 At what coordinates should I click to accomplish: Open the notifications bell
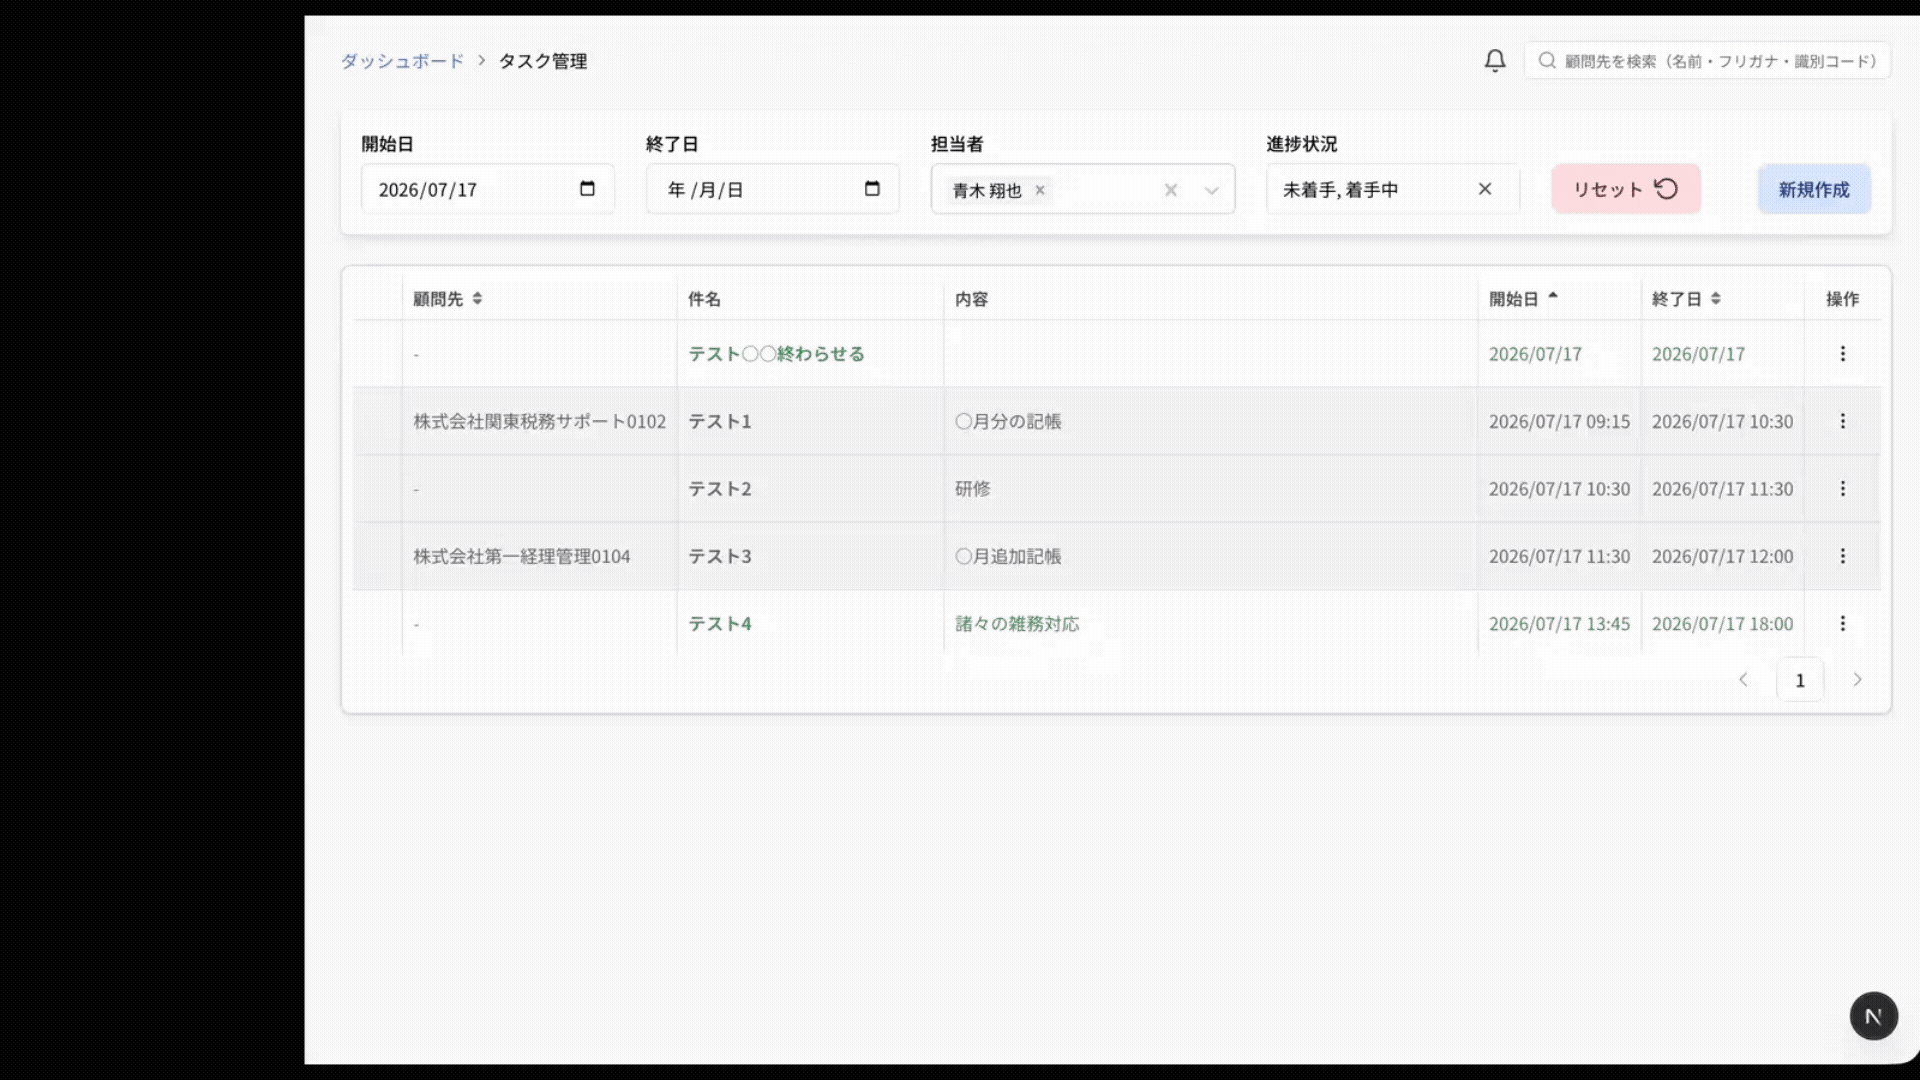pyautogui.click(x=1494, y=61)
